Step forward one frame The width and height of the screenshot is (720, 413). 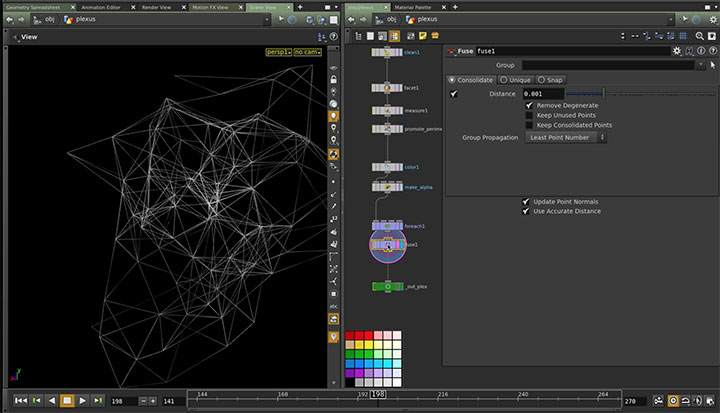pyautogui.click(x=98, y=401)
